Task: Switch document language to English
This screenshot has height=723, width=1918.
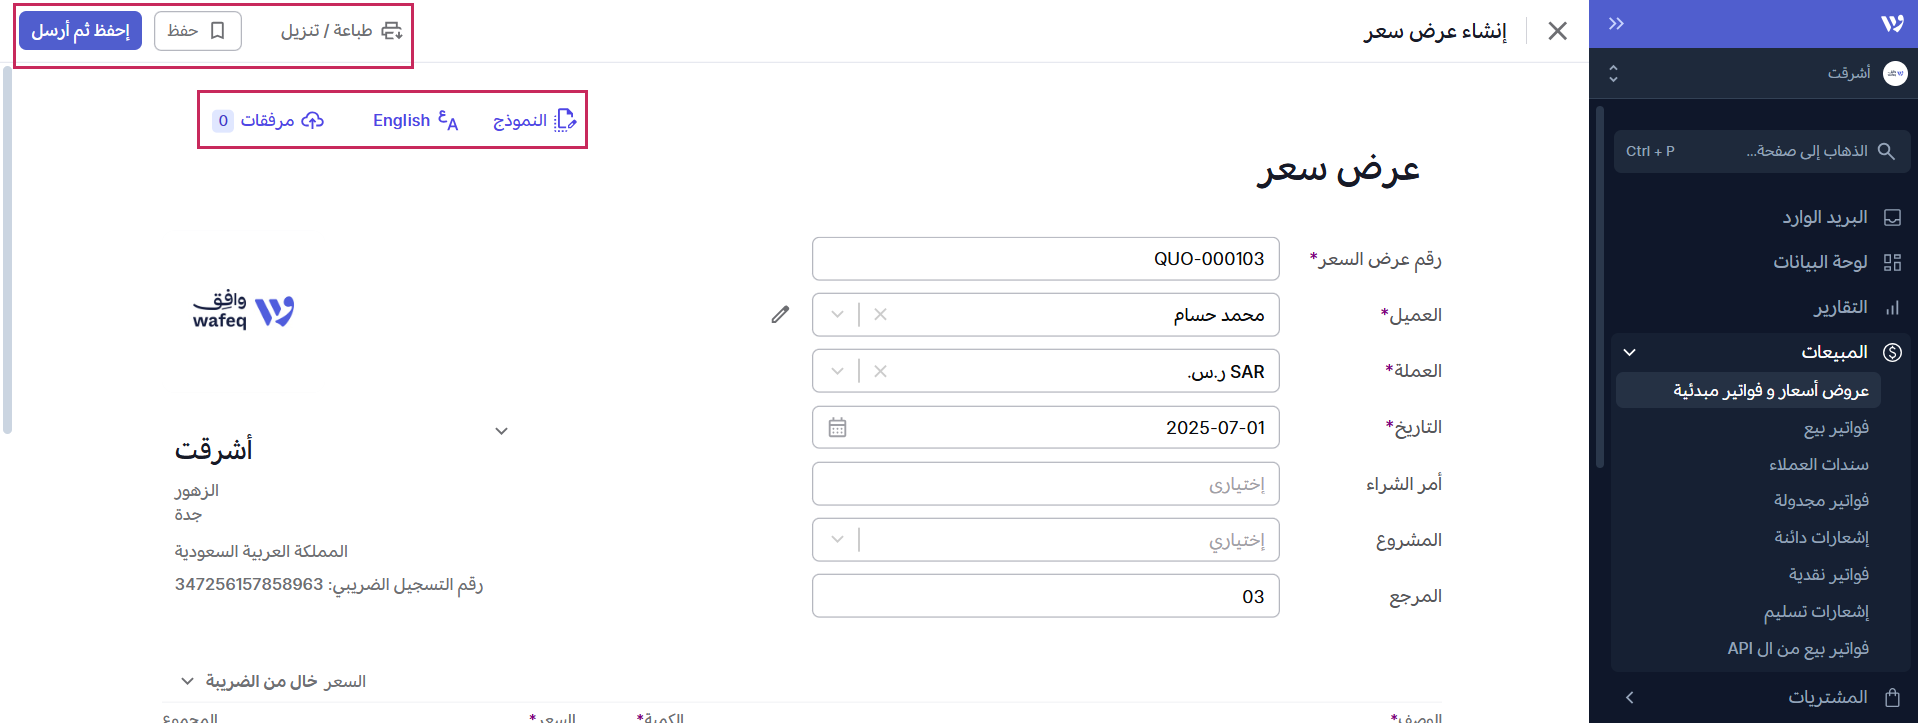Action: click(414, 121)
